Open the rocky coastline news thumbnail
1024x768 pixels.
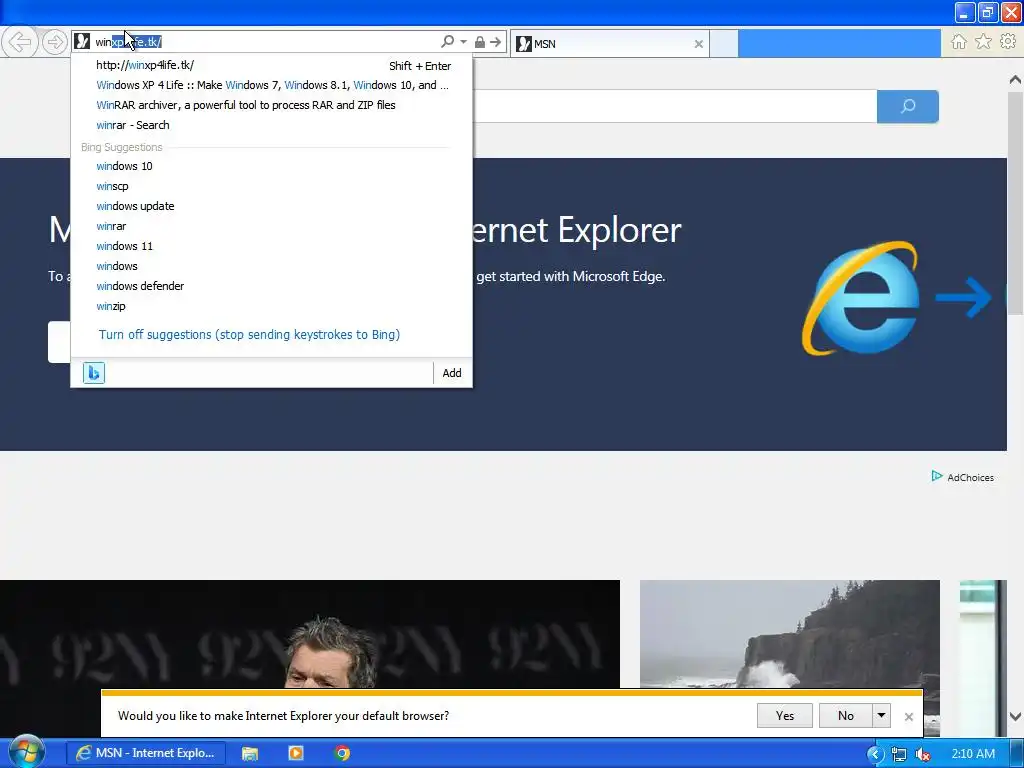(790, 633)
